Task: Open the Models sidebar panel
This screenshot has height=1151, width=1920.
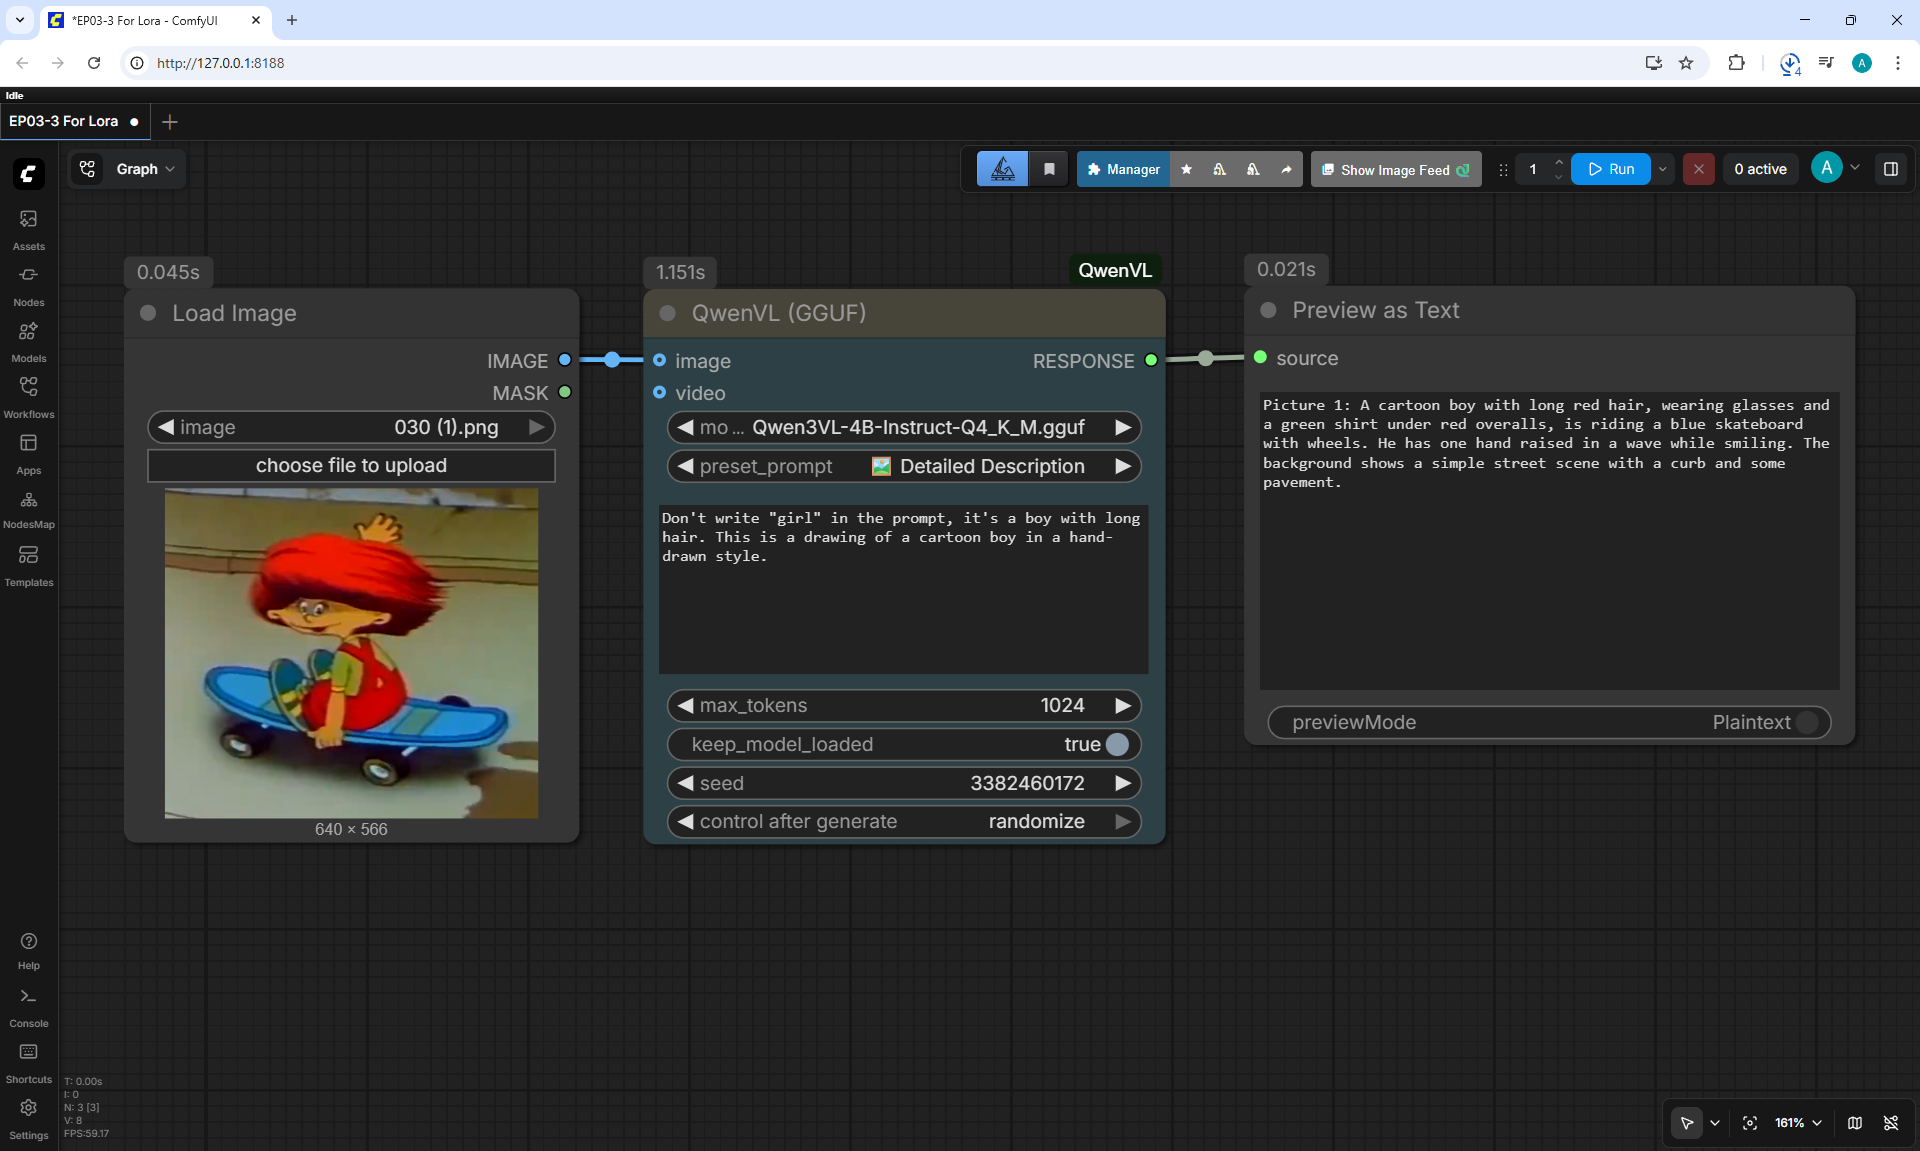Action: [28, 341]
